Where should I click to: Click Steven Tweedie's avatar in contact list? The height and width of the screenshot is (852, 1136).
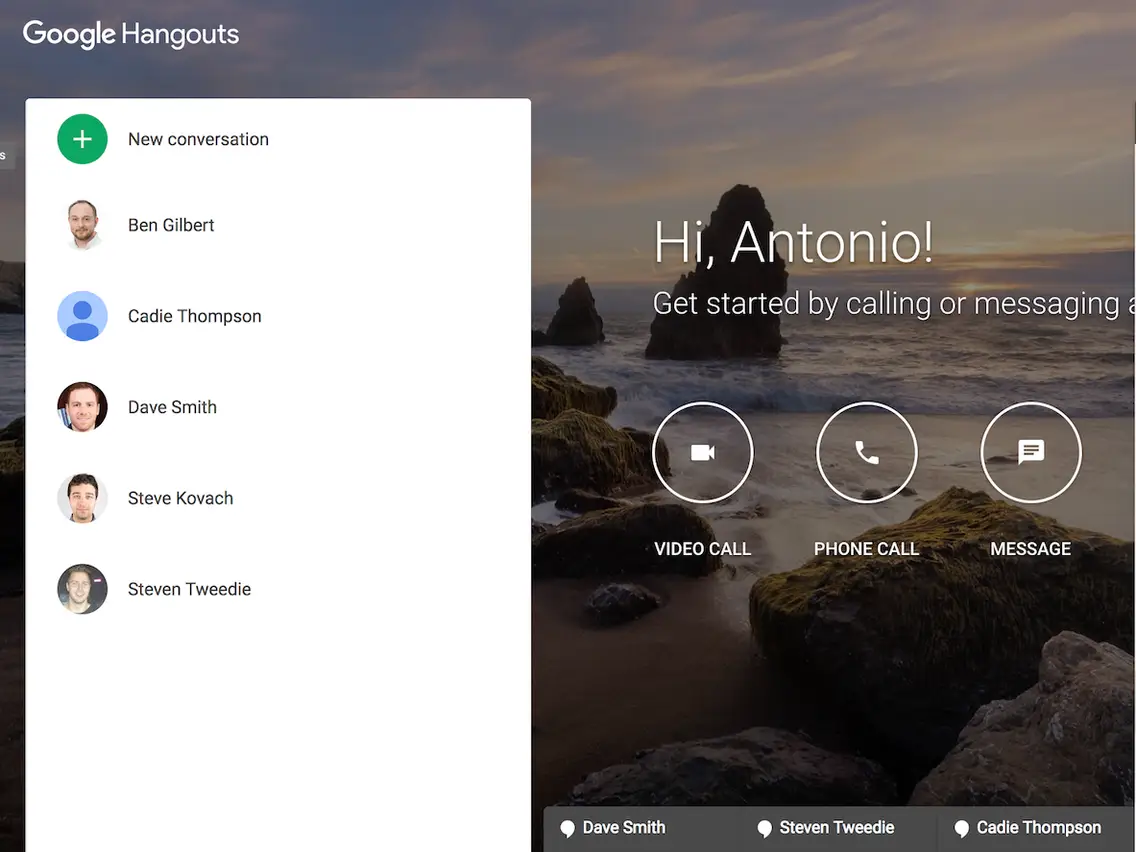tap(83, 589)
